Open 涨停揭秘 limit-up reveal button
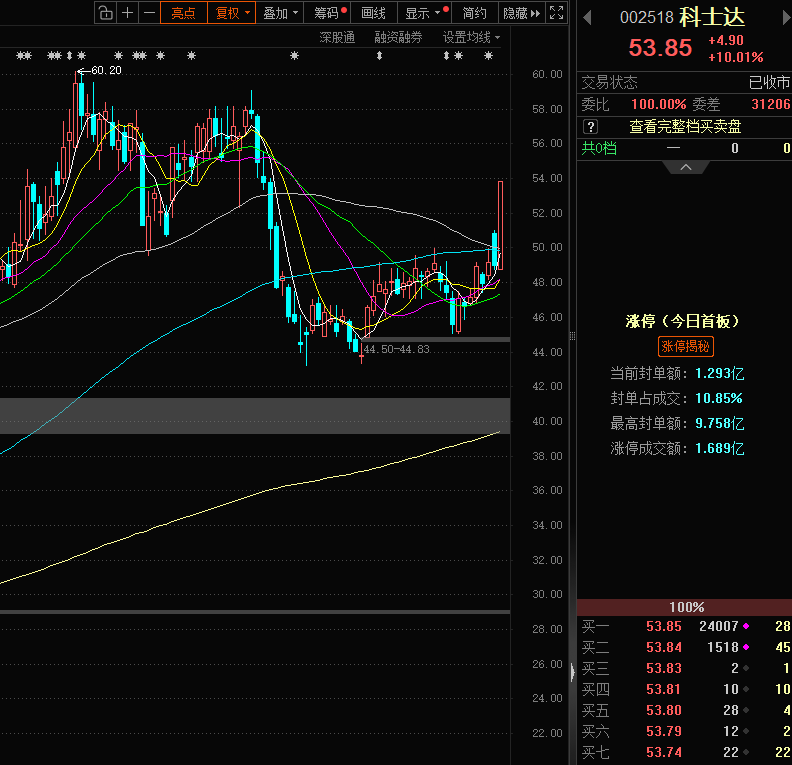This screenshot has height=765, width=792. point(685,346)
